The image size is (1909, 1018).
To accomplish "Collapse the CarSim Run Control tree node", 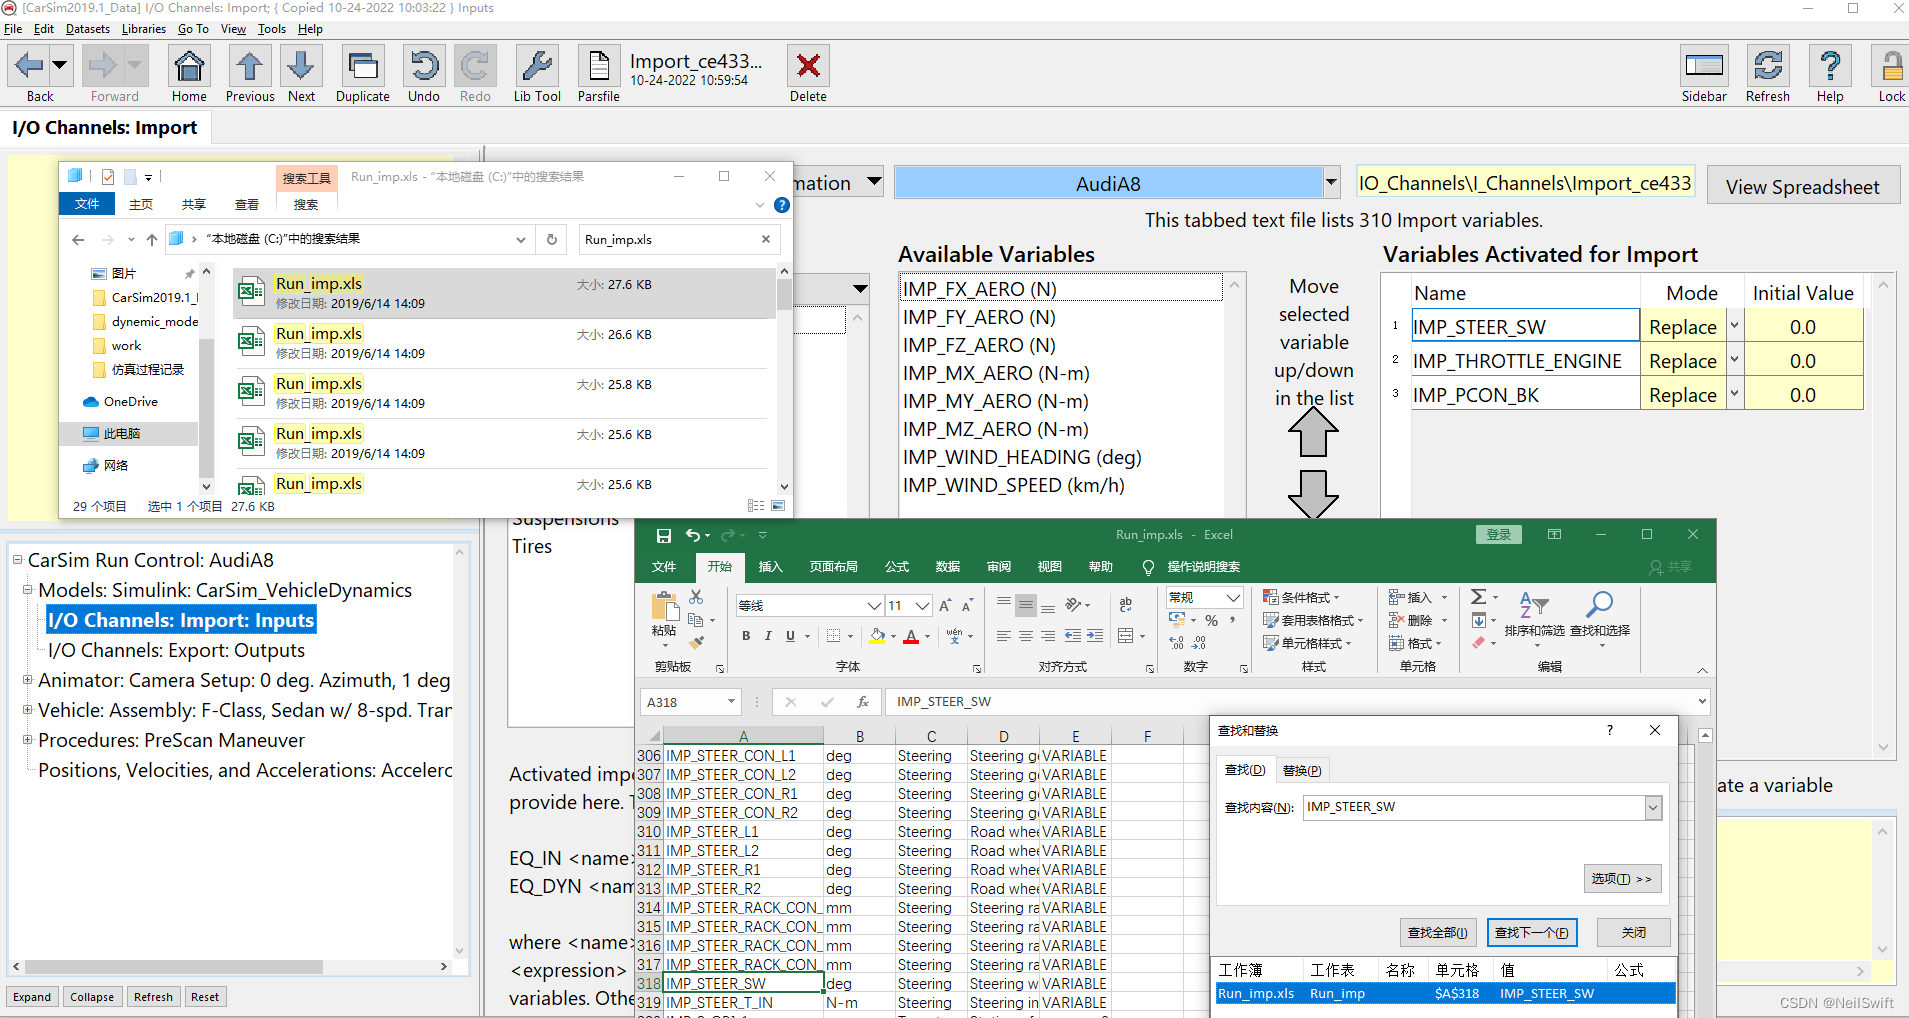I will point(18,560).
